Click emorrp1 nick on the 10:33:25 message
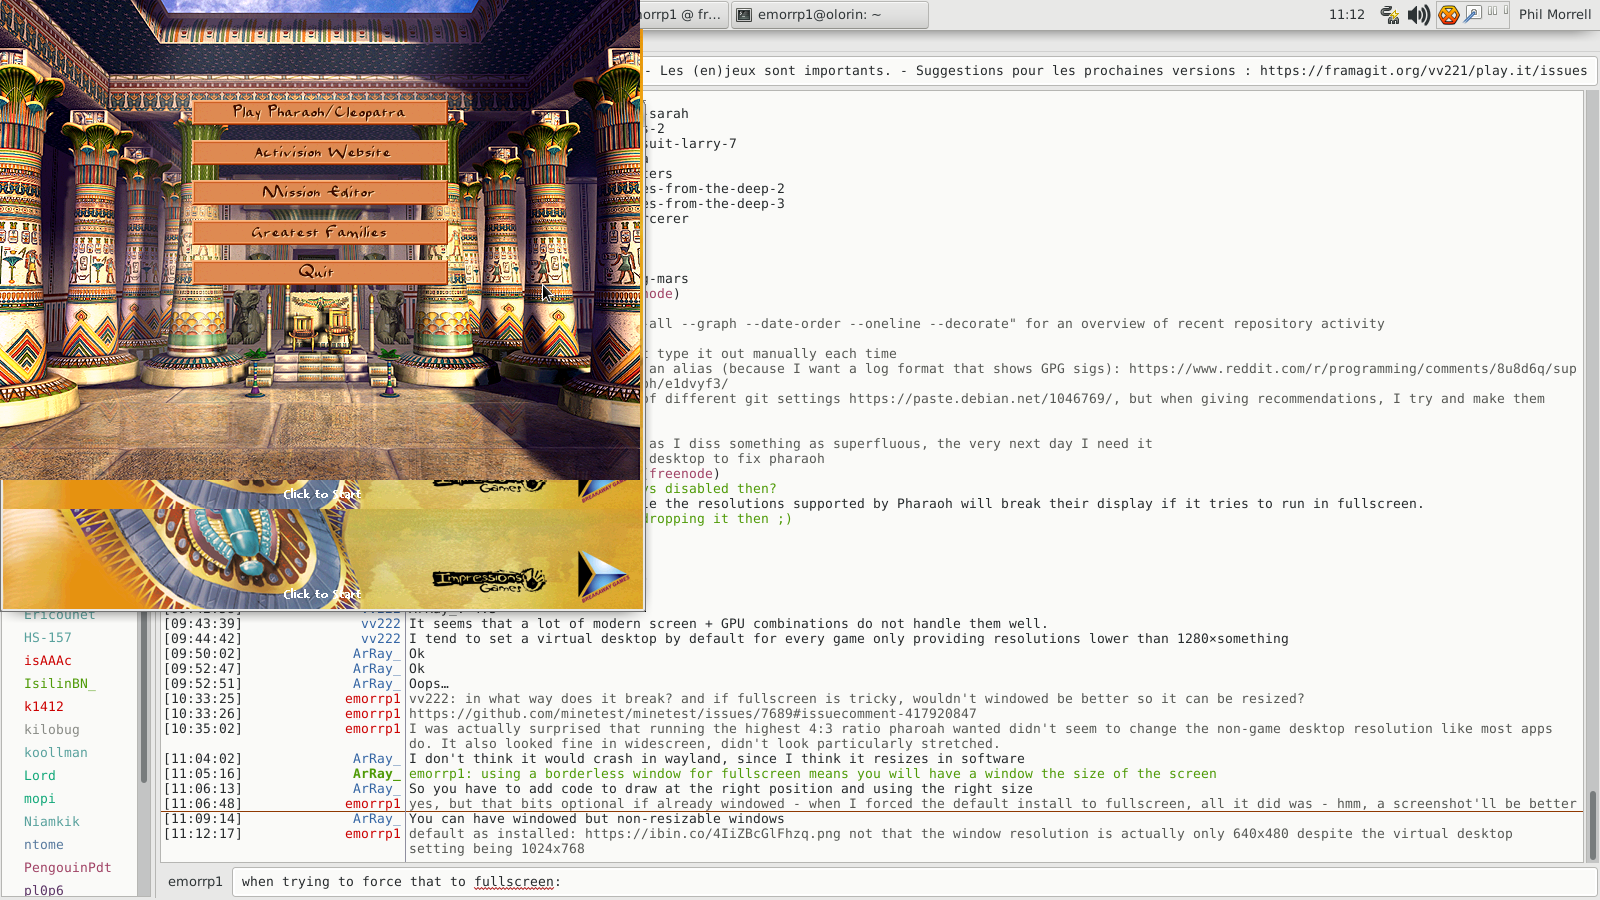The height and width of the screenshot is (900, 1600). pyautogui.click(x=373, y=699)
